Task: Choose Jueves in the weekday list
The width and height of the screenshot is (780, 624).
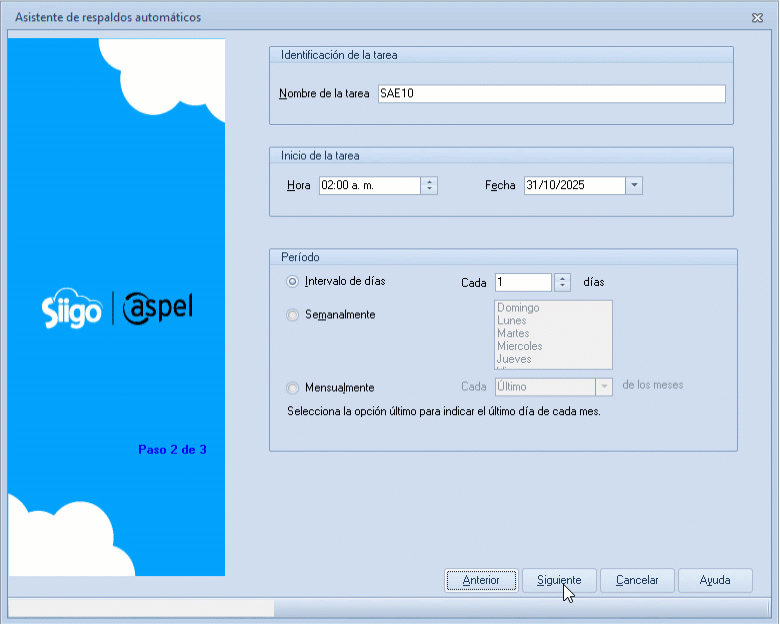Action: tap(514, 359)
